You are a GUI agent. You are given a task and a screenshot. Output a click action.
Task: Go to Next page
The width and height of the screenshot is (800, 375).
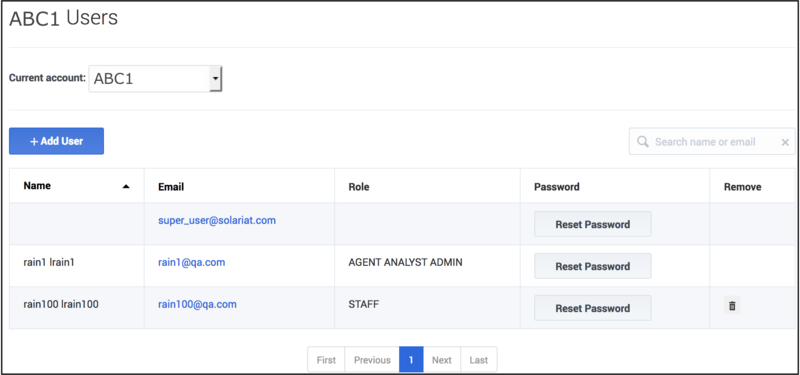click(442, 360)
